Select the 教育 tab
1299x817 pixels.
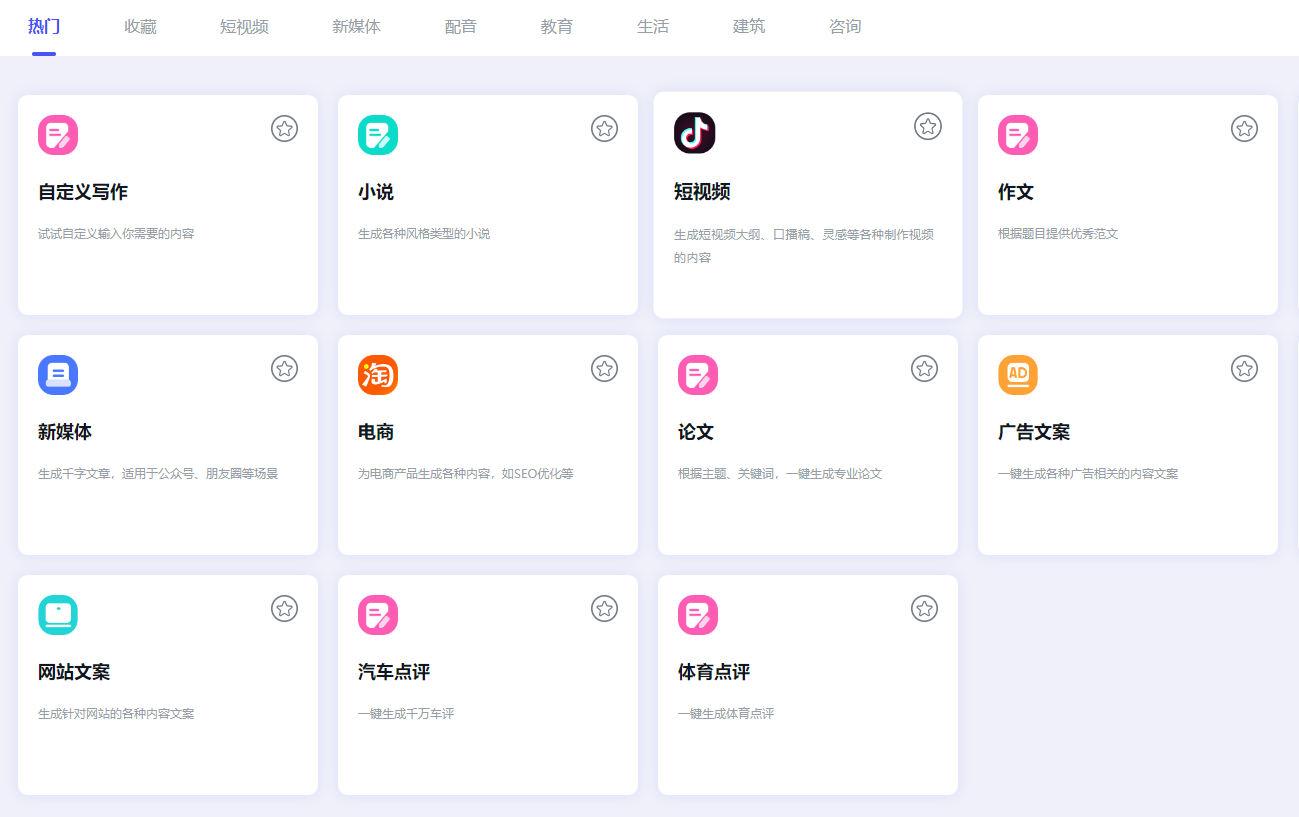pyautogui.click(x=556, y=27)
